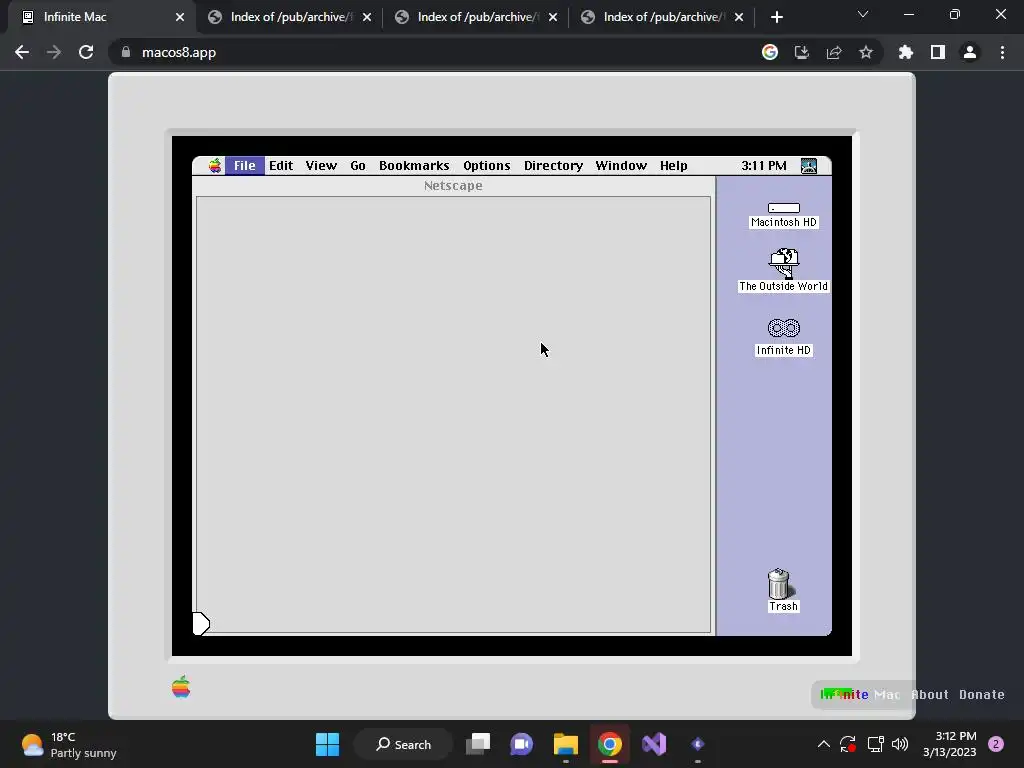Viewport: 1024px width, 768px height.
Task: Close the Infinite Mac browser tab
Action: pos(180,17)
